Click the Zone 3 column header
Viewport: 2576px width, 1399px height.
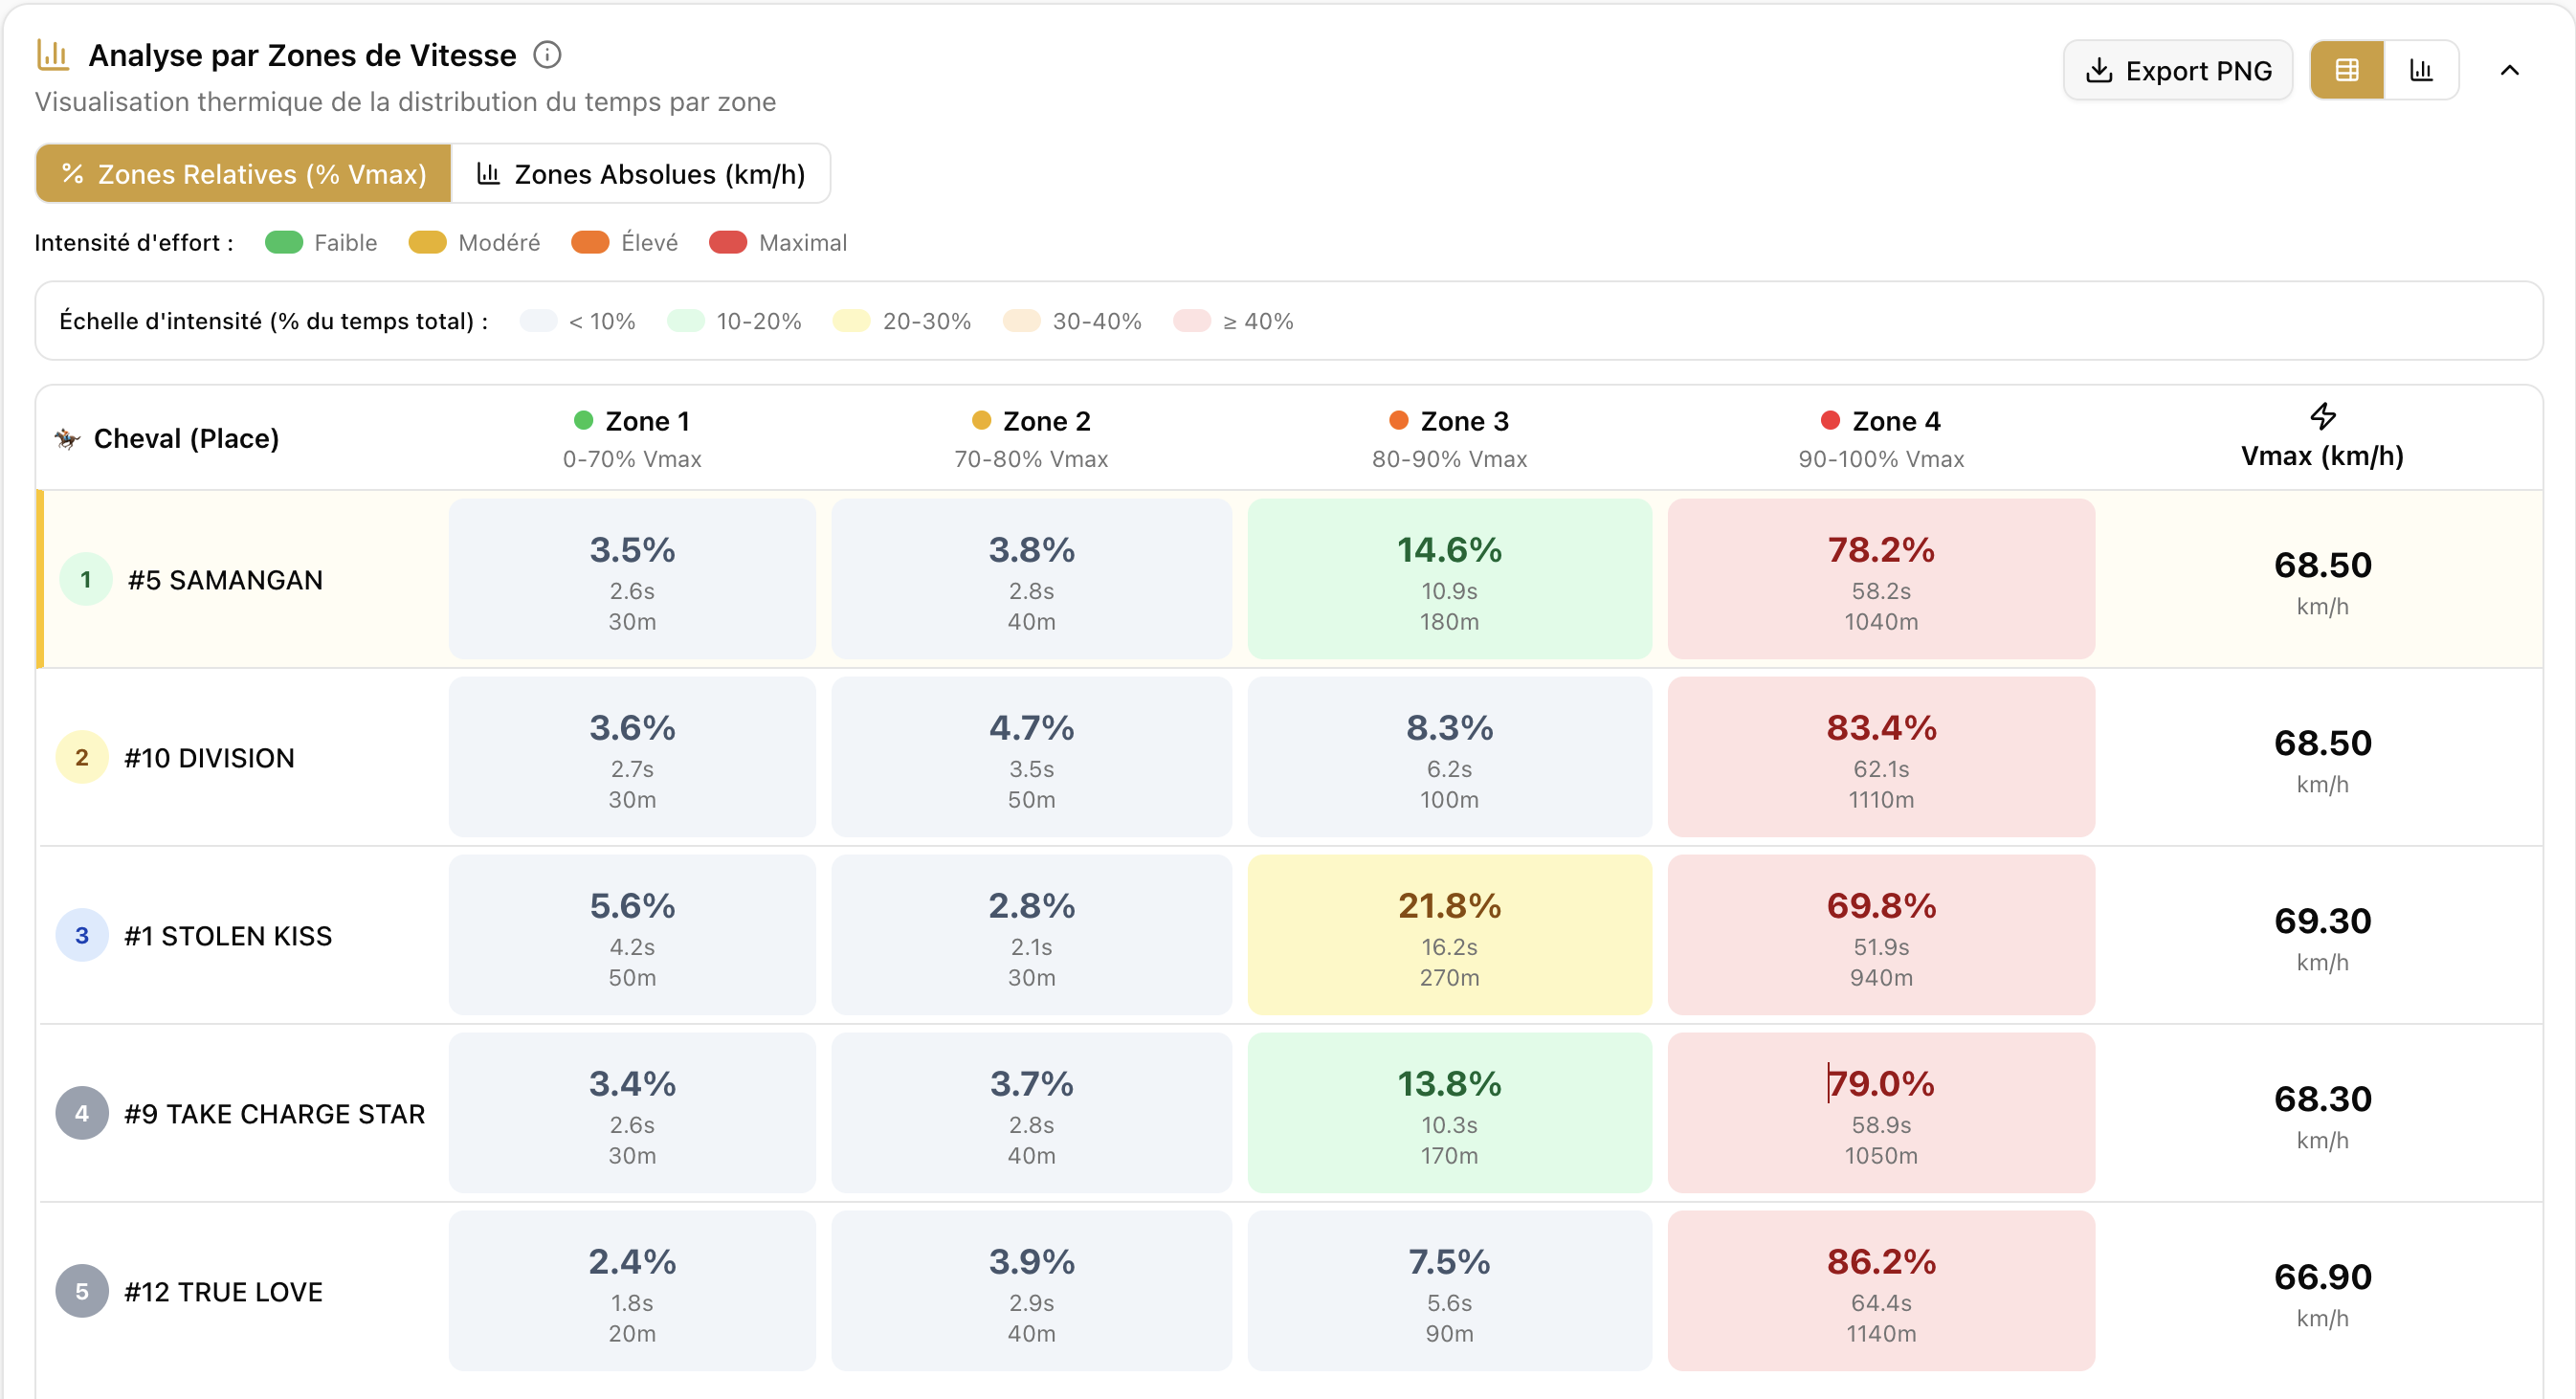point(1450,439)
